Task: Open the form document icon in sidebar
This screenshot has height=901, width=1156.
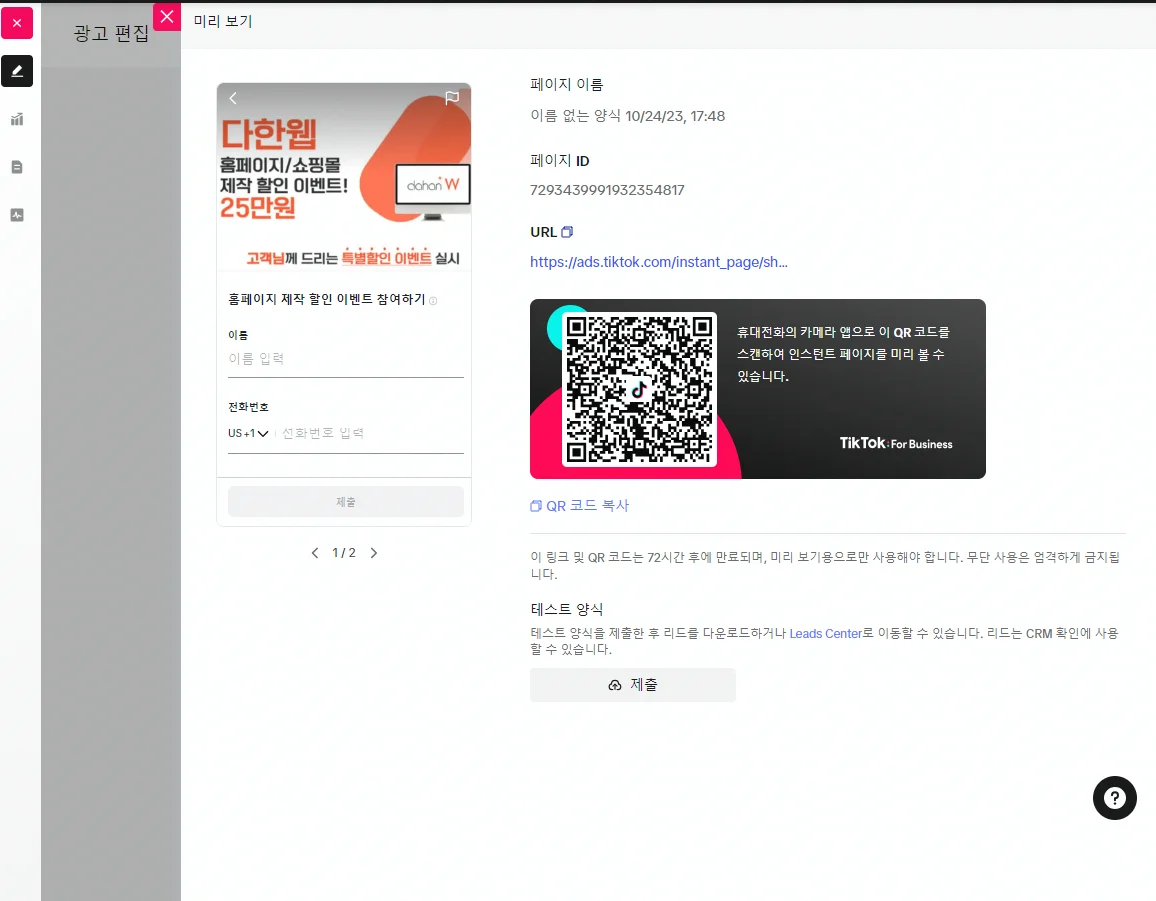Action: tap(16, 167)
